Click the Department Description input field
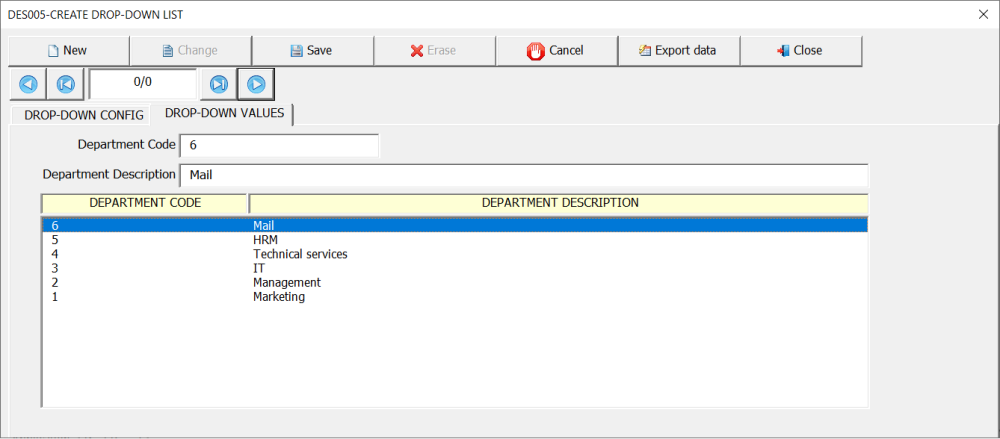This screenshot has height=439, width=1000. [x=524, y=175]
